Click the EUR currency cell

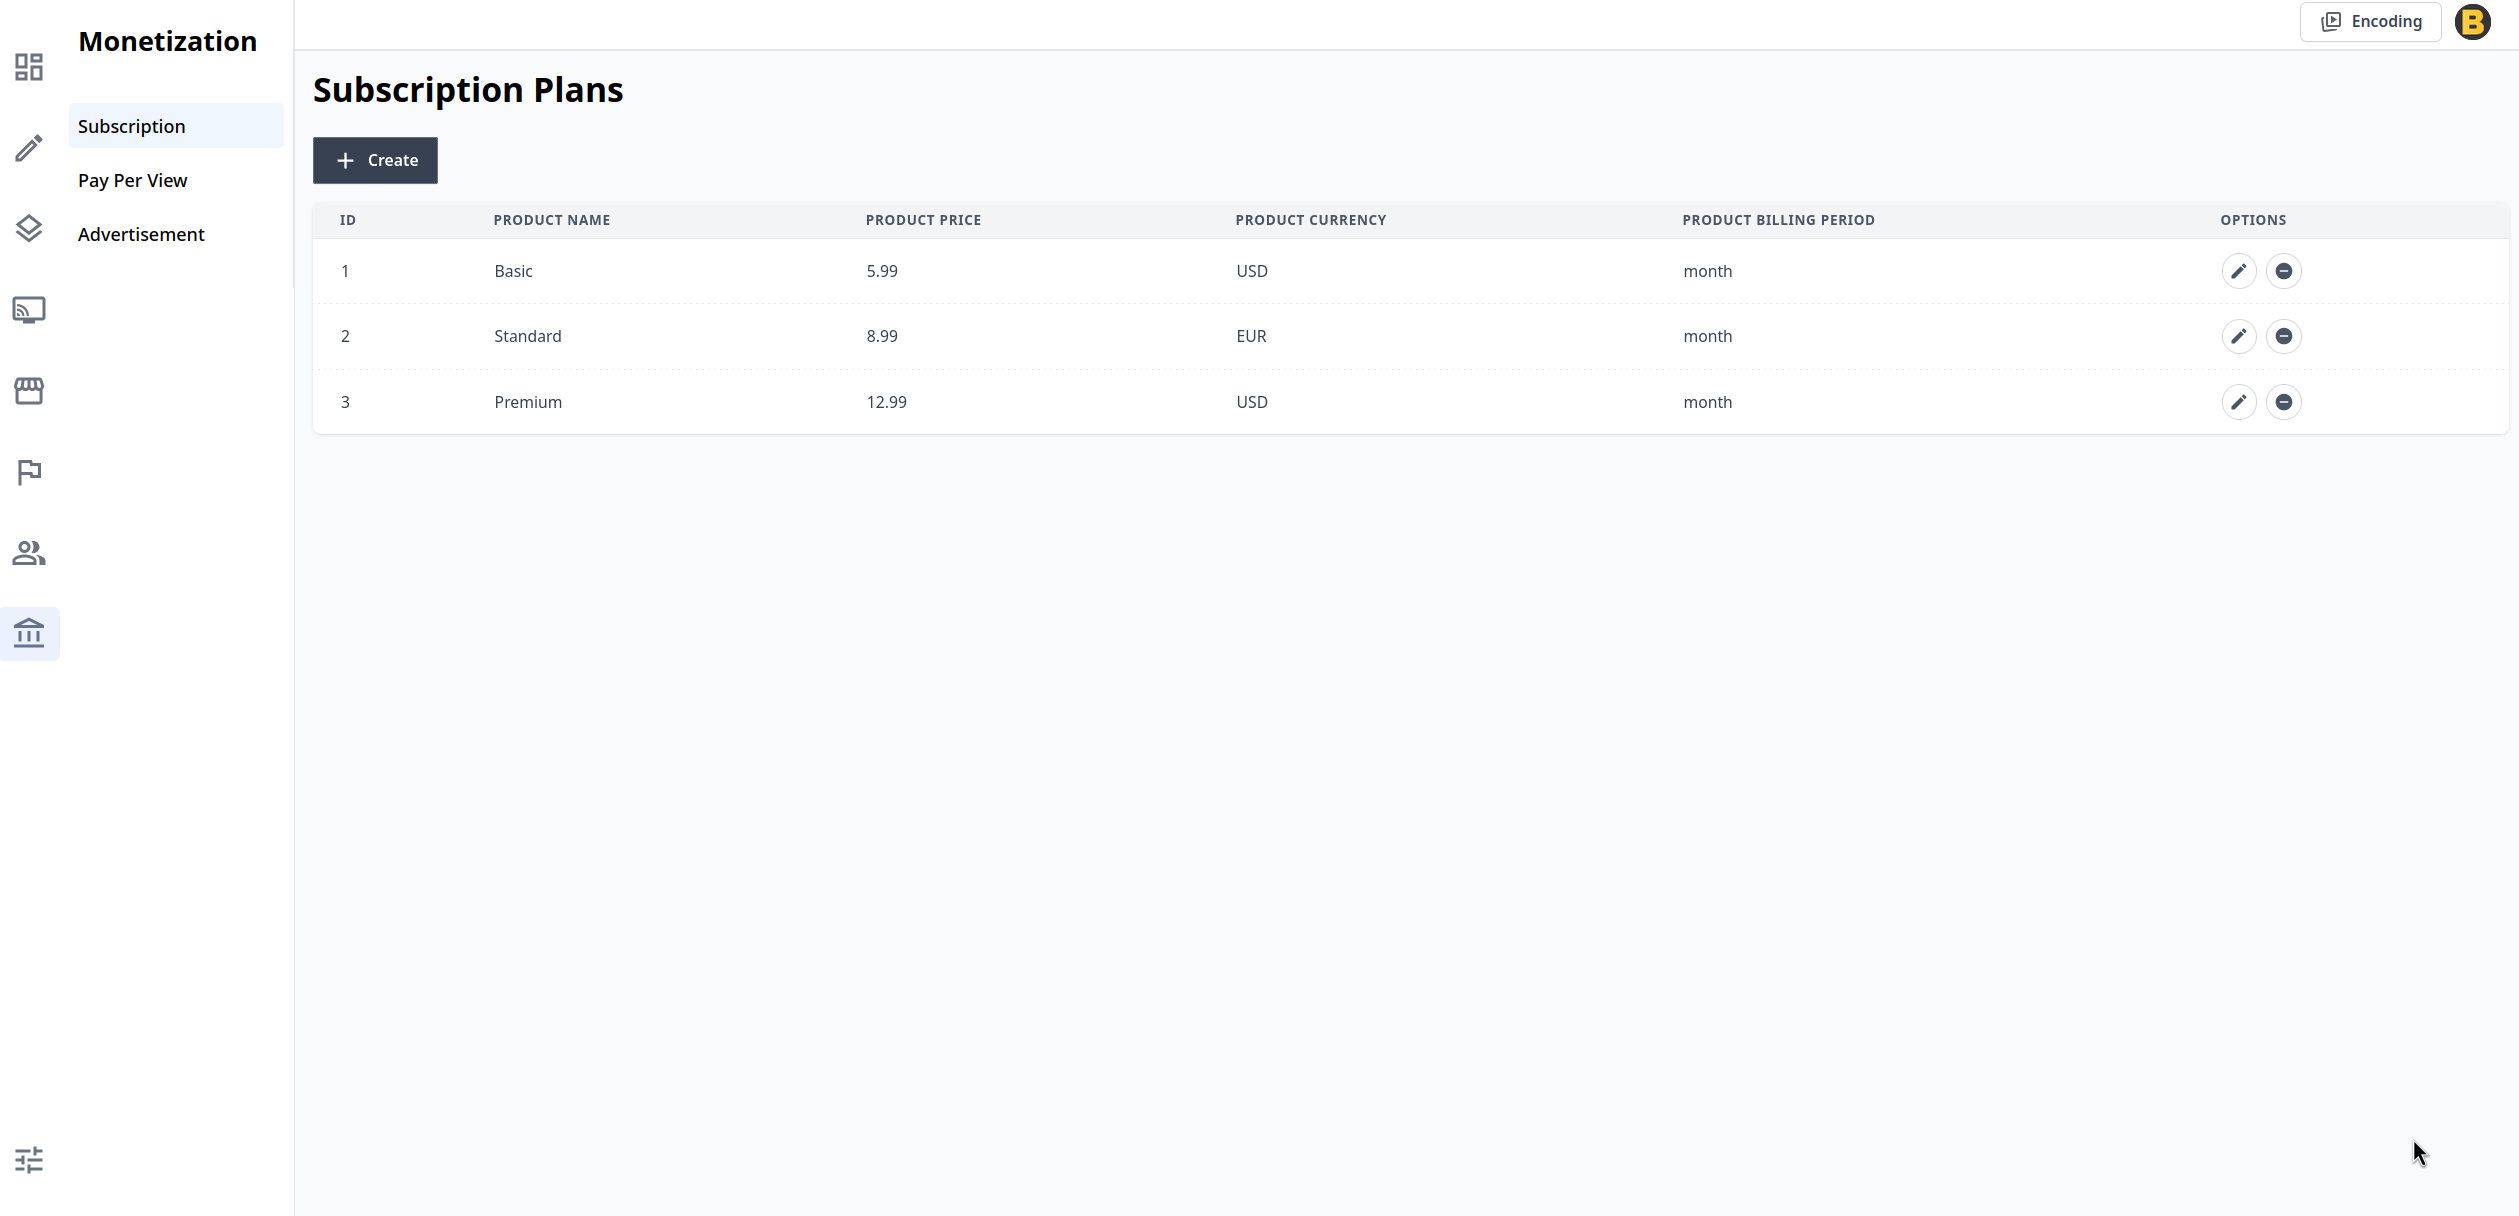[x=1251, y=336]
